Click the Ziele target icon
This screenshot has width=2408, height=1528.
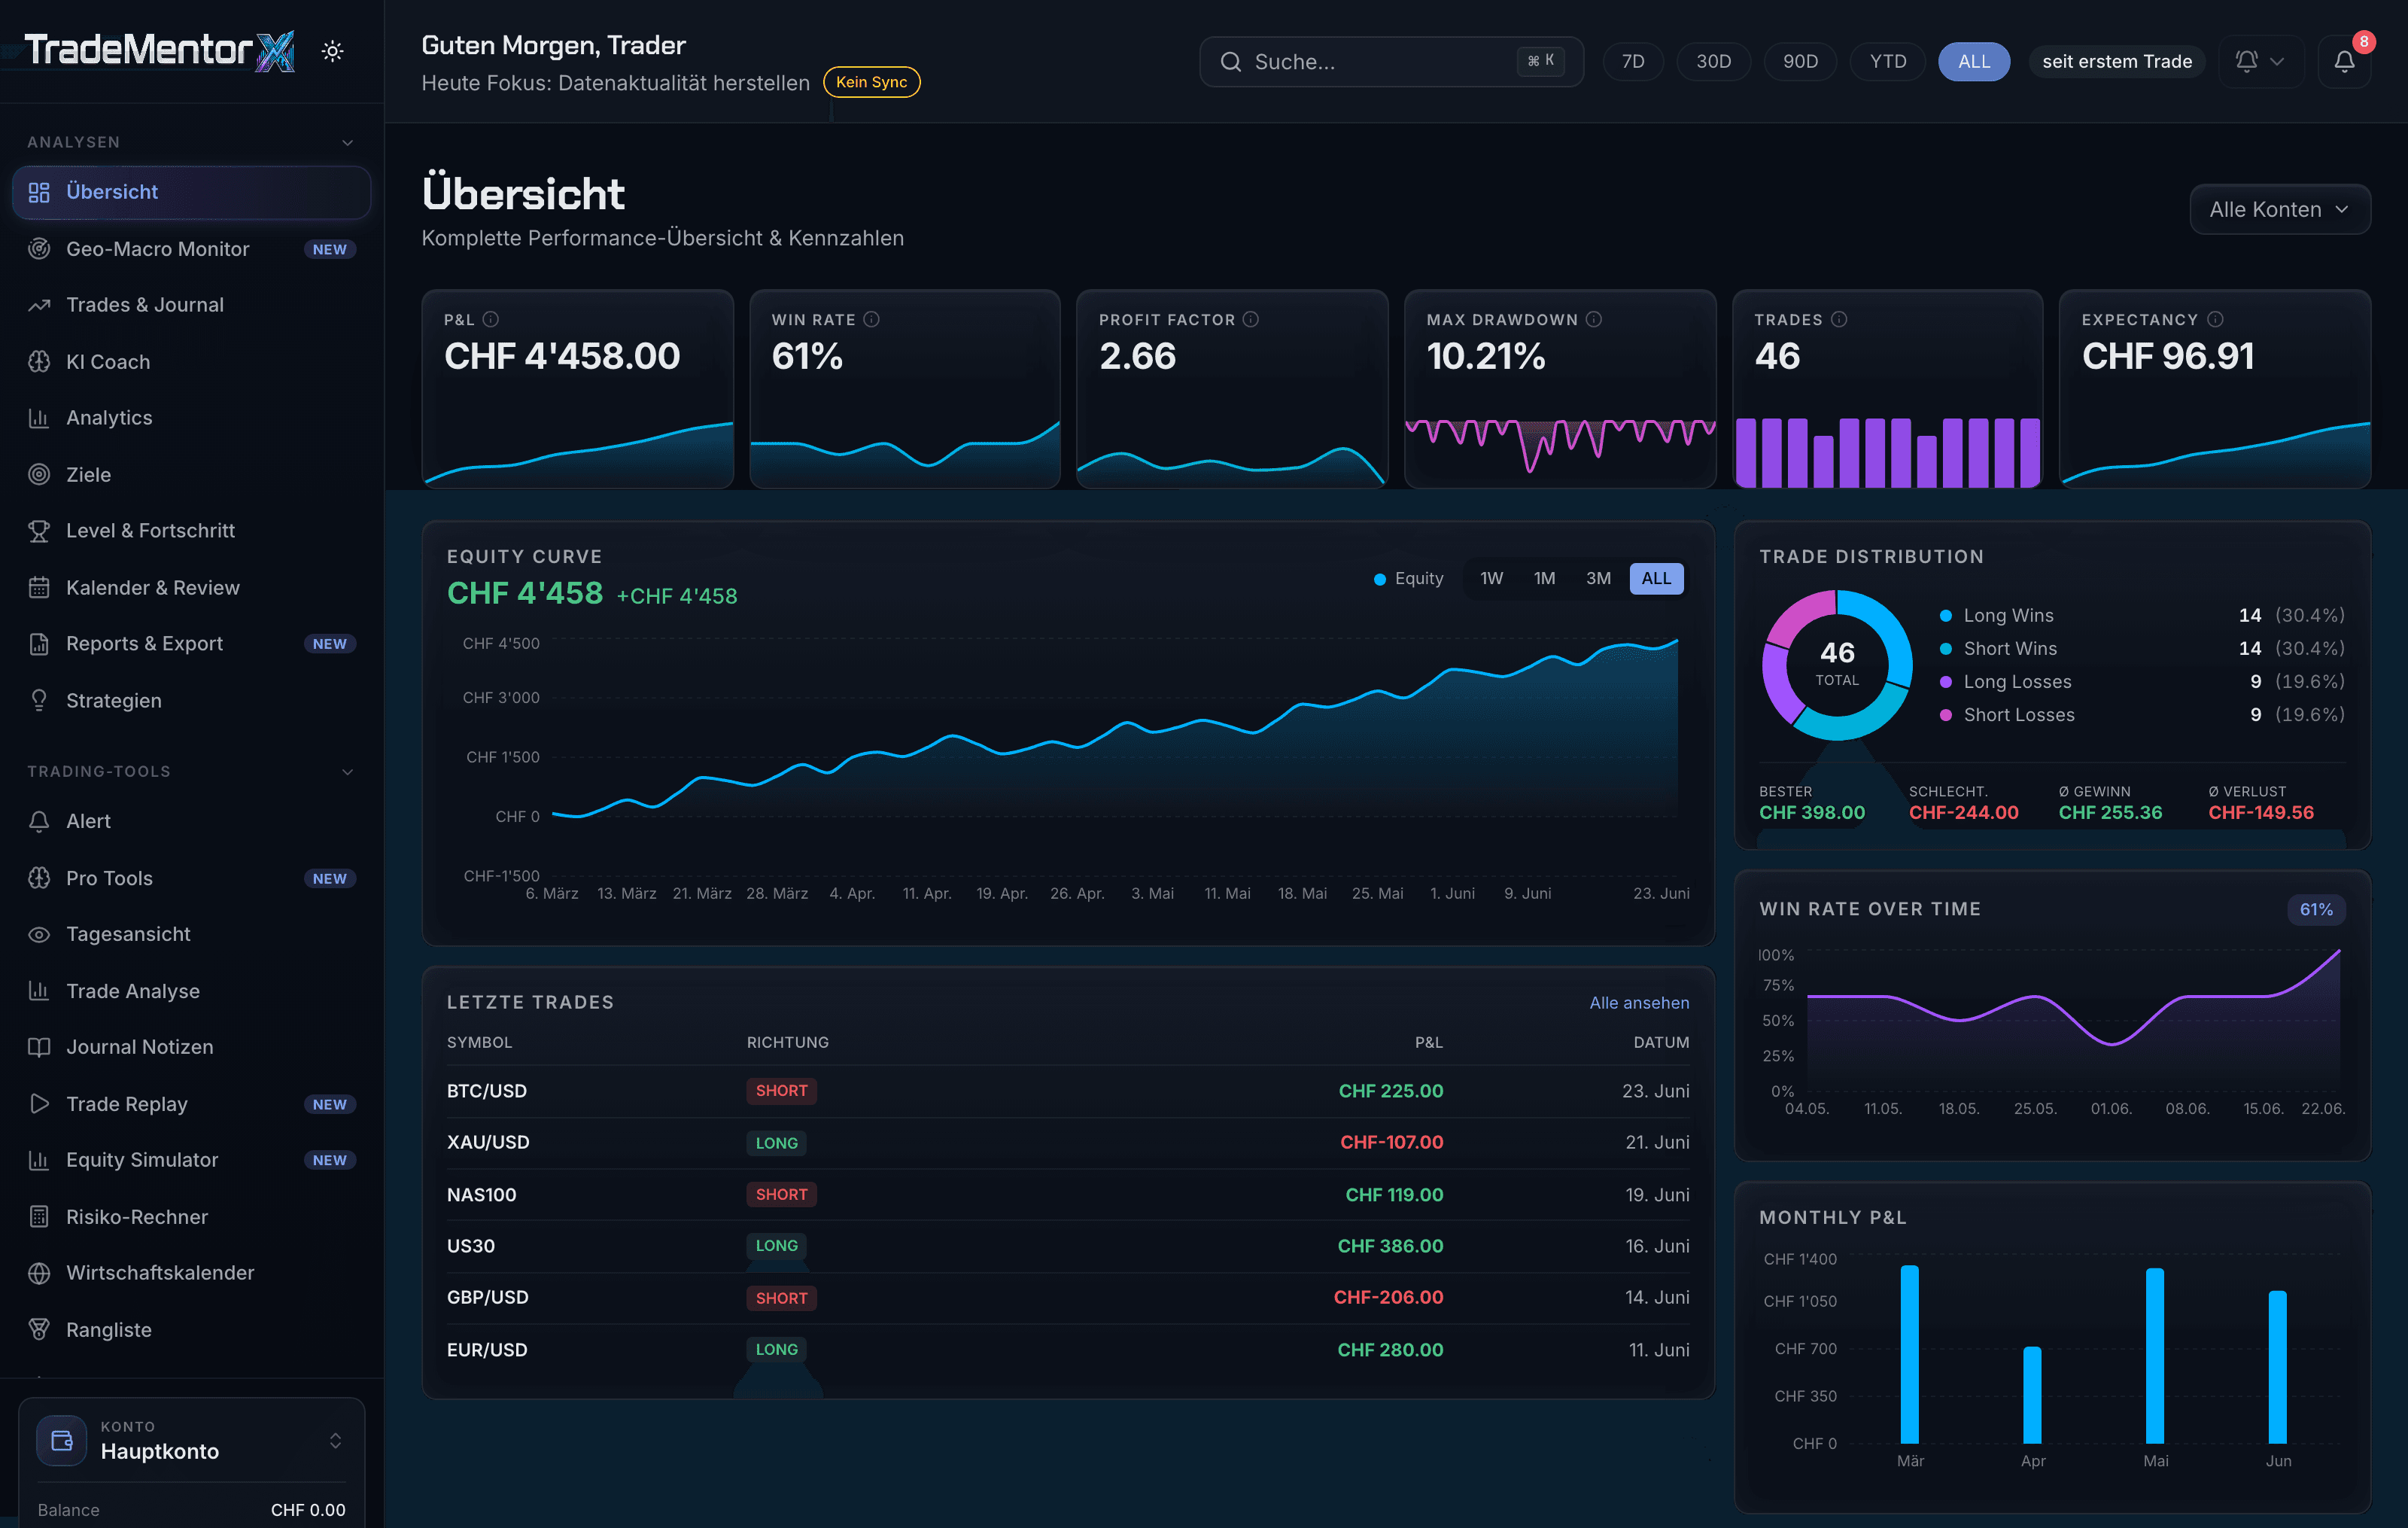coord(39,475)
